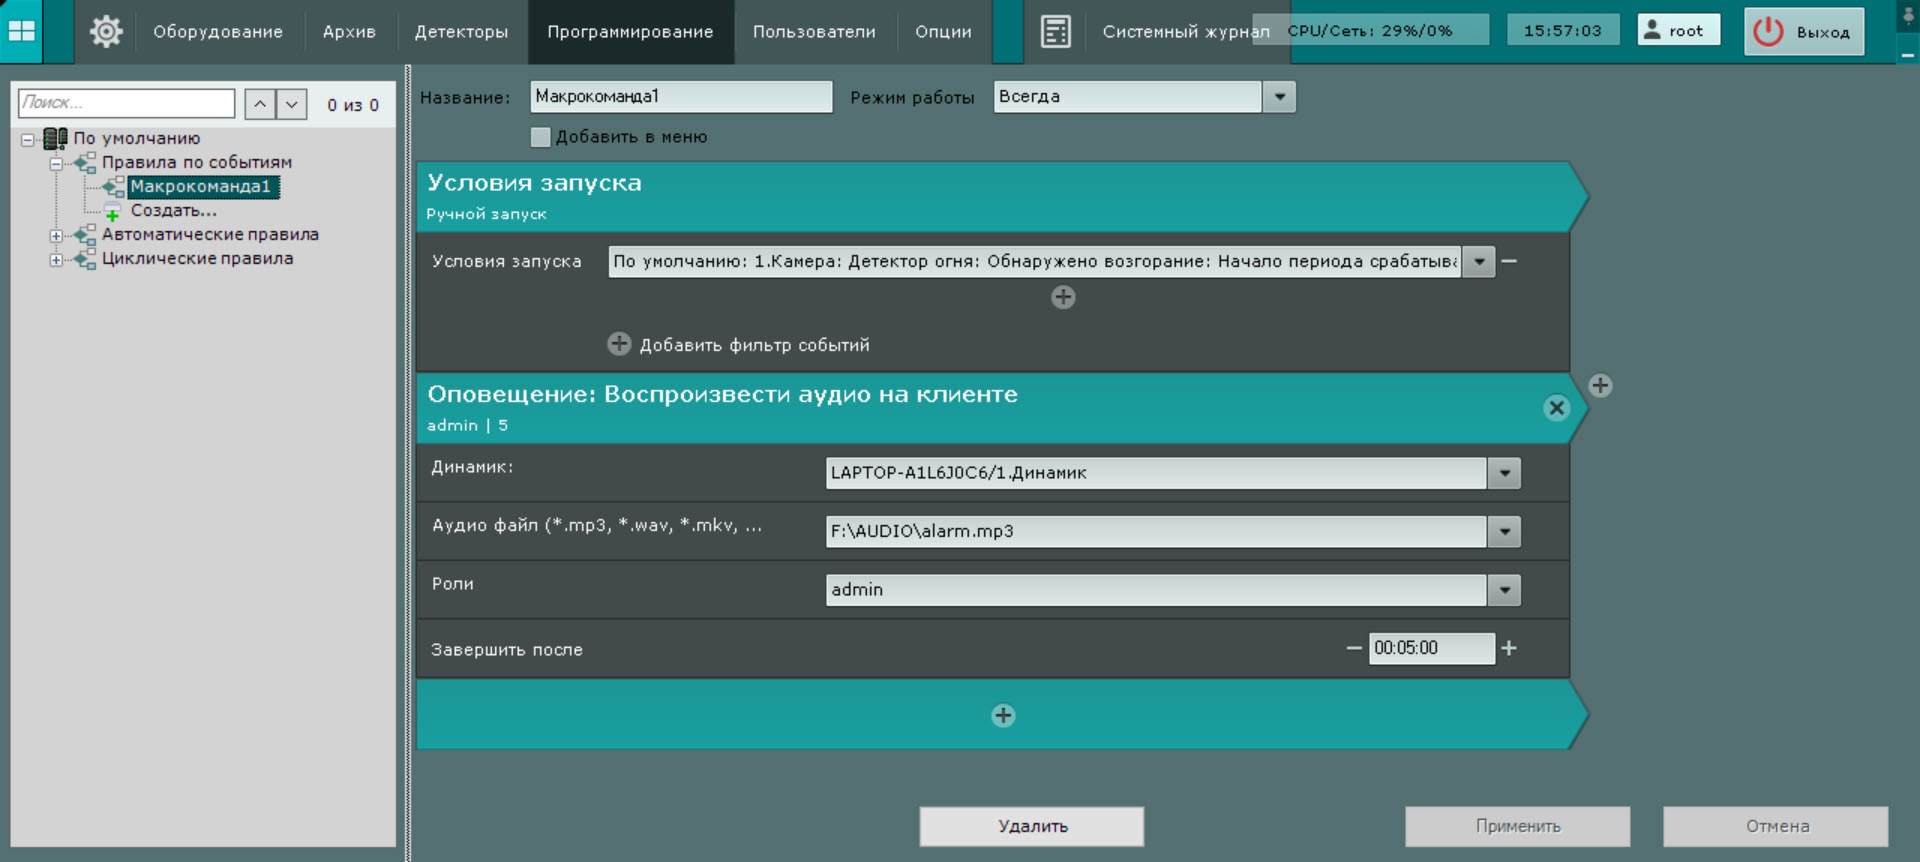
Task: Switch to the 'Детекторы' tab
Action: point(461,32)
